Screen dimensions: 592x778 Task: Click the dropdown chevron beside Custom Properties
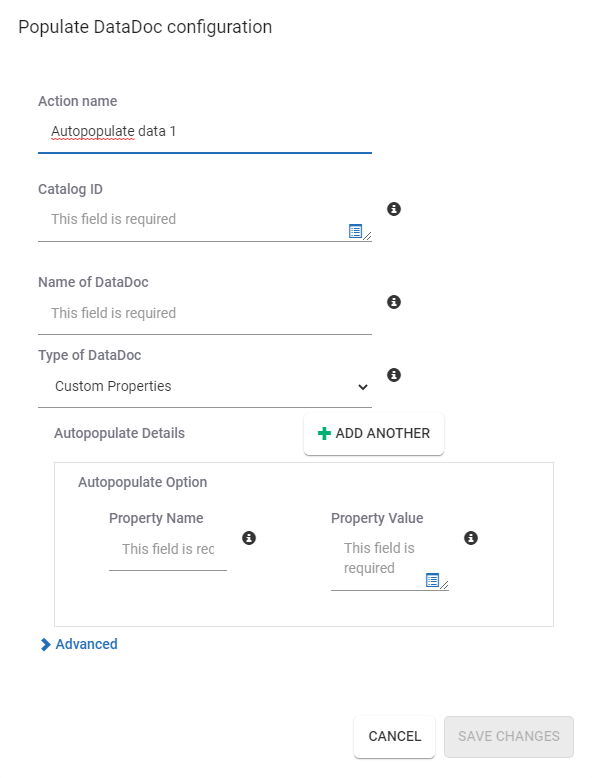point(363,387)
